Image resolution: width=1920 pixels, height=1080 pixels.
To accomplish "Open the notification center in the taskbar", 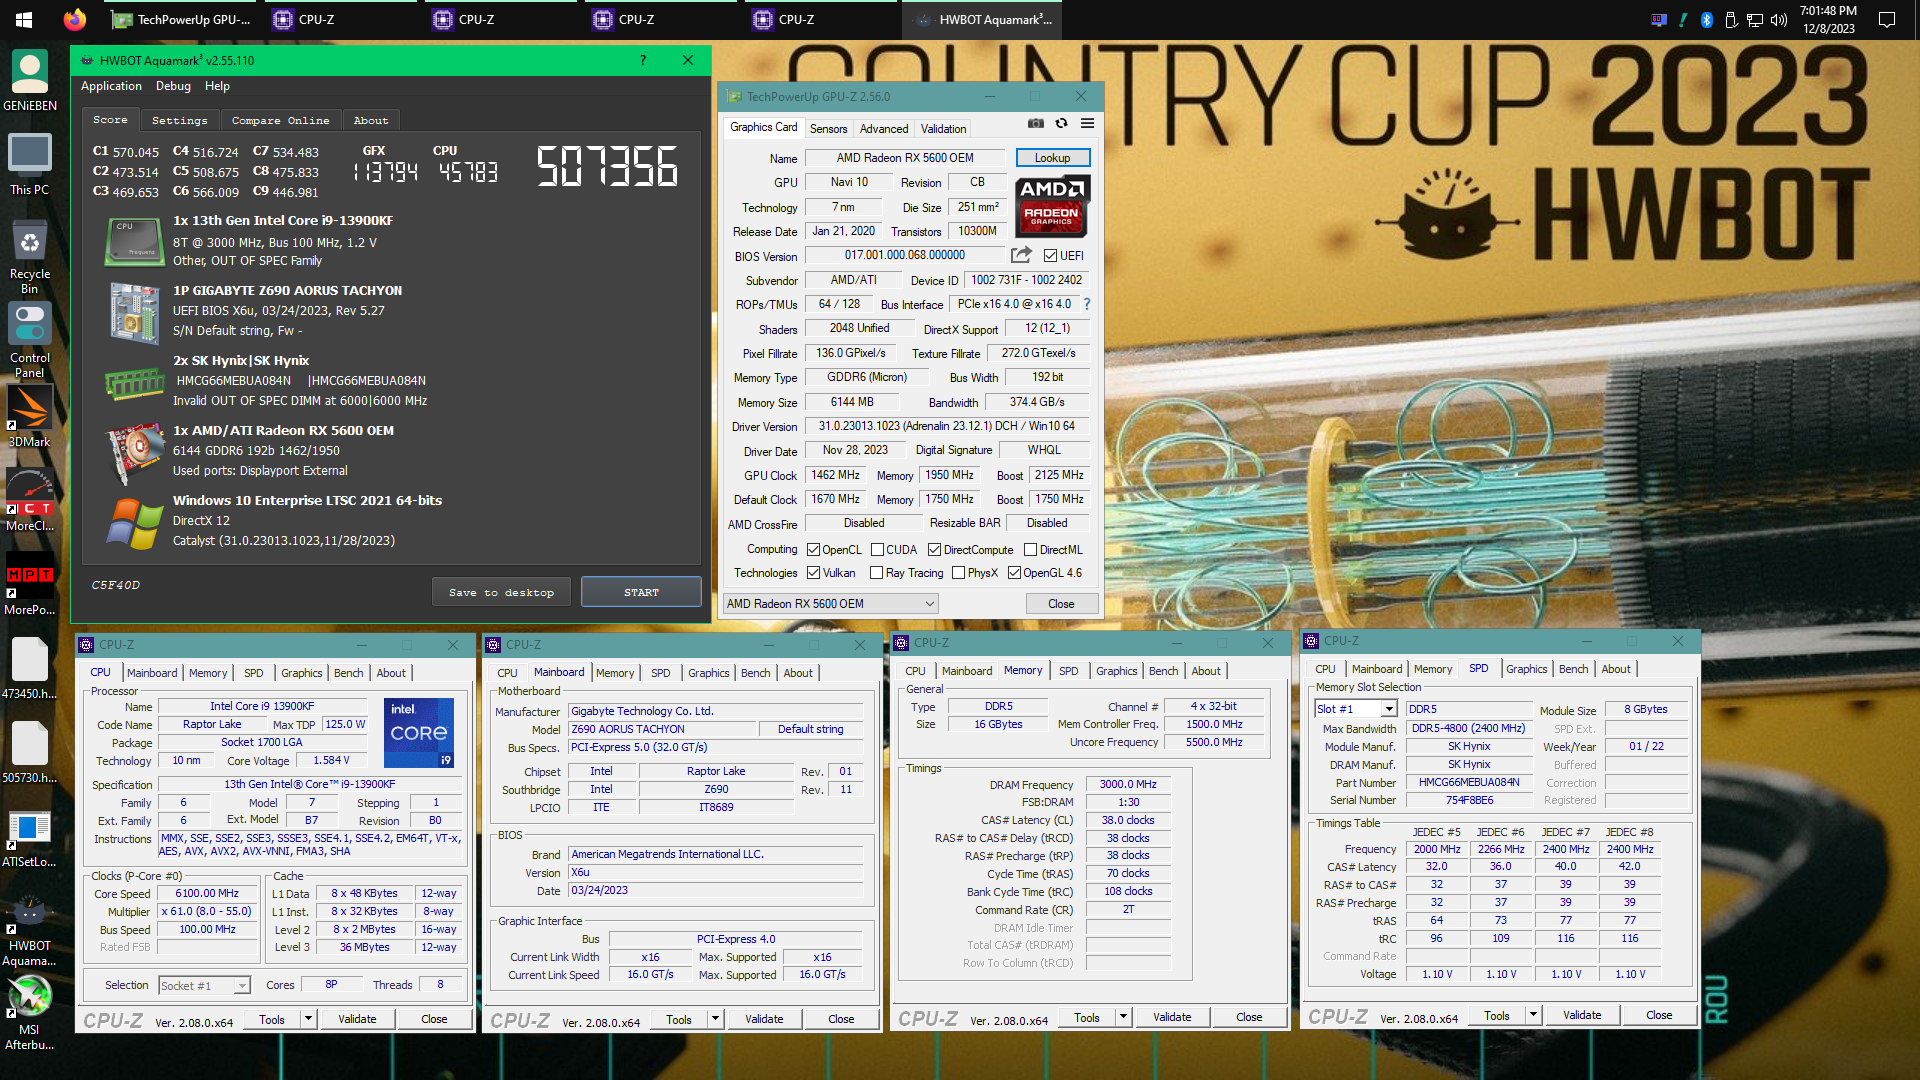I will 1887,19.
